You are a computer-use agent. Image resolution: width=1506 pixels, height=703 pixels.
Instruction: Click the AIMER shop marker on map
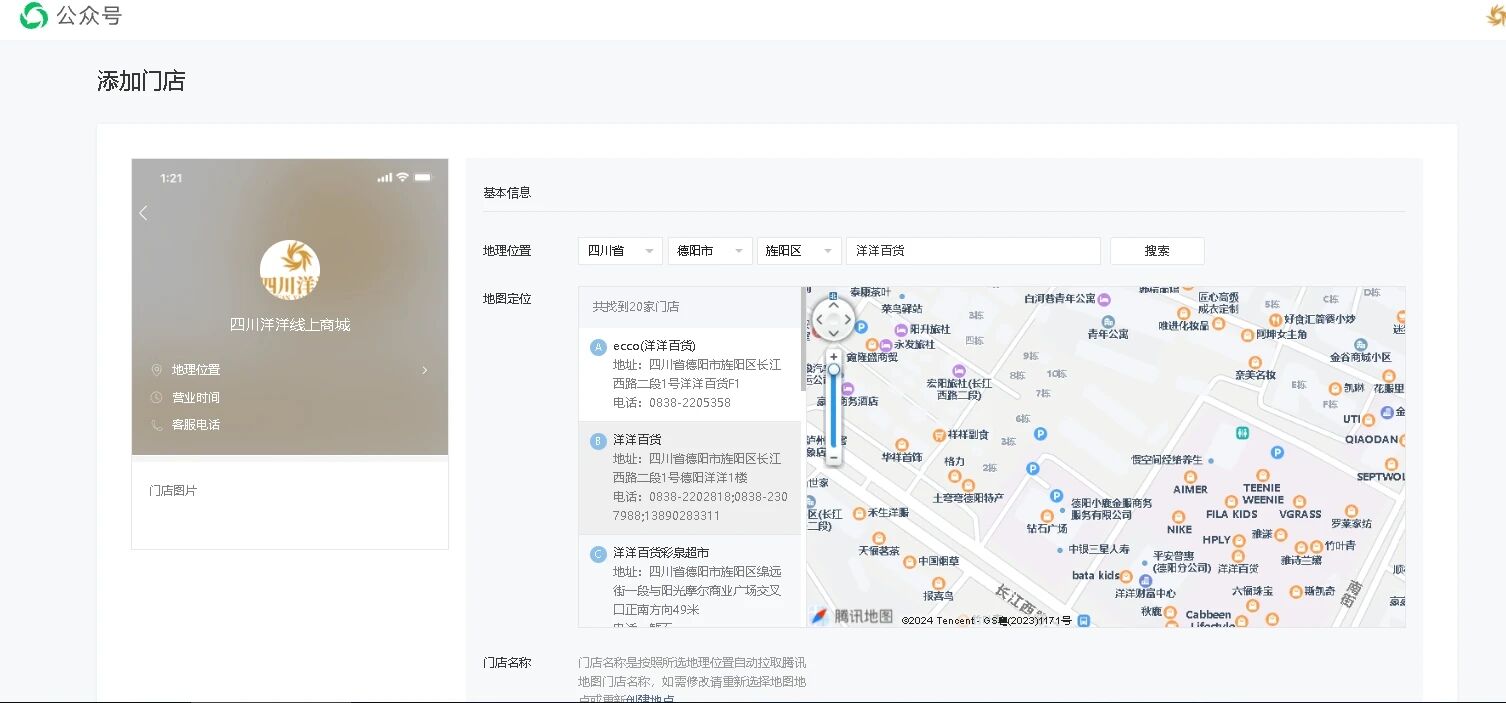pos(1190,475)
